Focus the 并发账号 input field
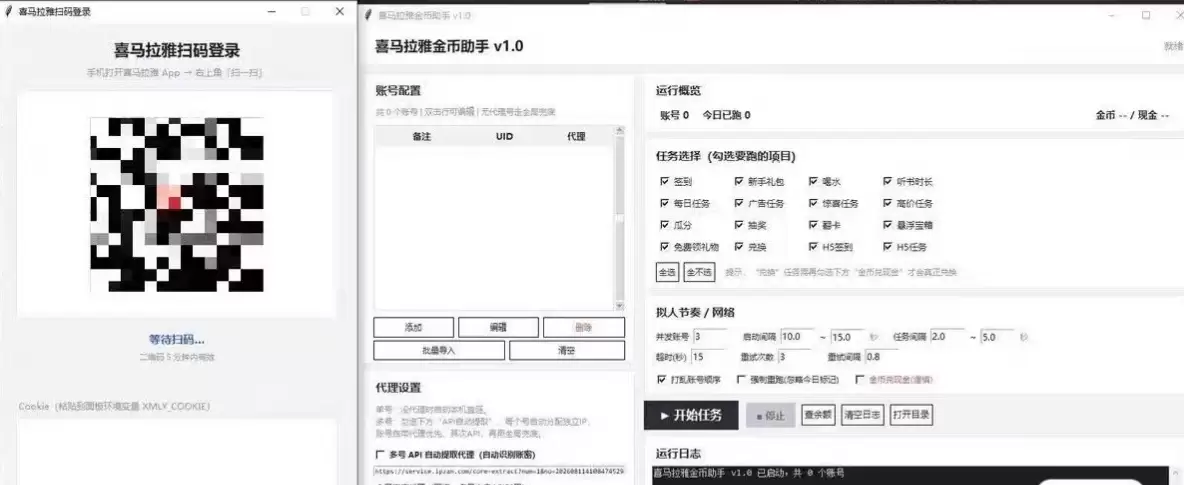 (x=710, y=336)
